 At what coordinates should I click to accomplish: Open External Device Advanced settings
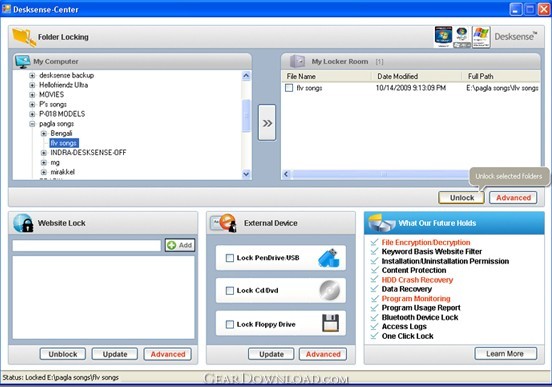[323, 354]
